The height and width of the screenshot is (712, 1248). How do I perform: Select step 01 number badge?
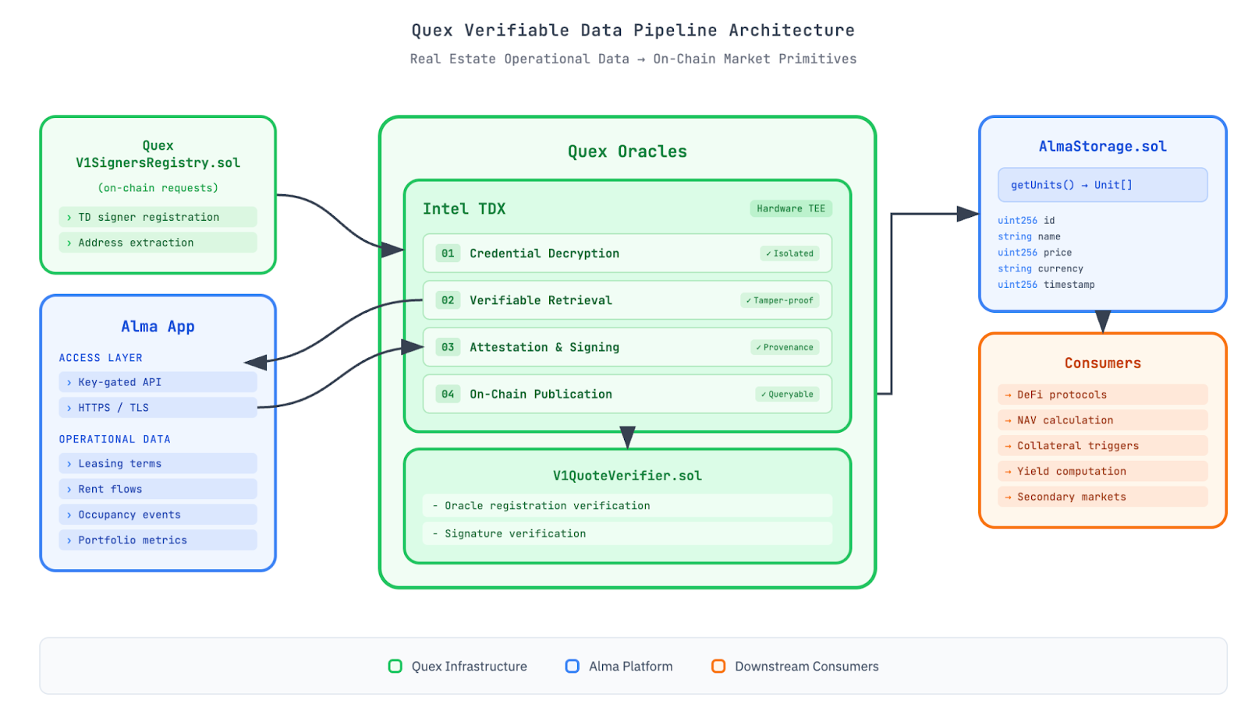[x=448, y=253]
